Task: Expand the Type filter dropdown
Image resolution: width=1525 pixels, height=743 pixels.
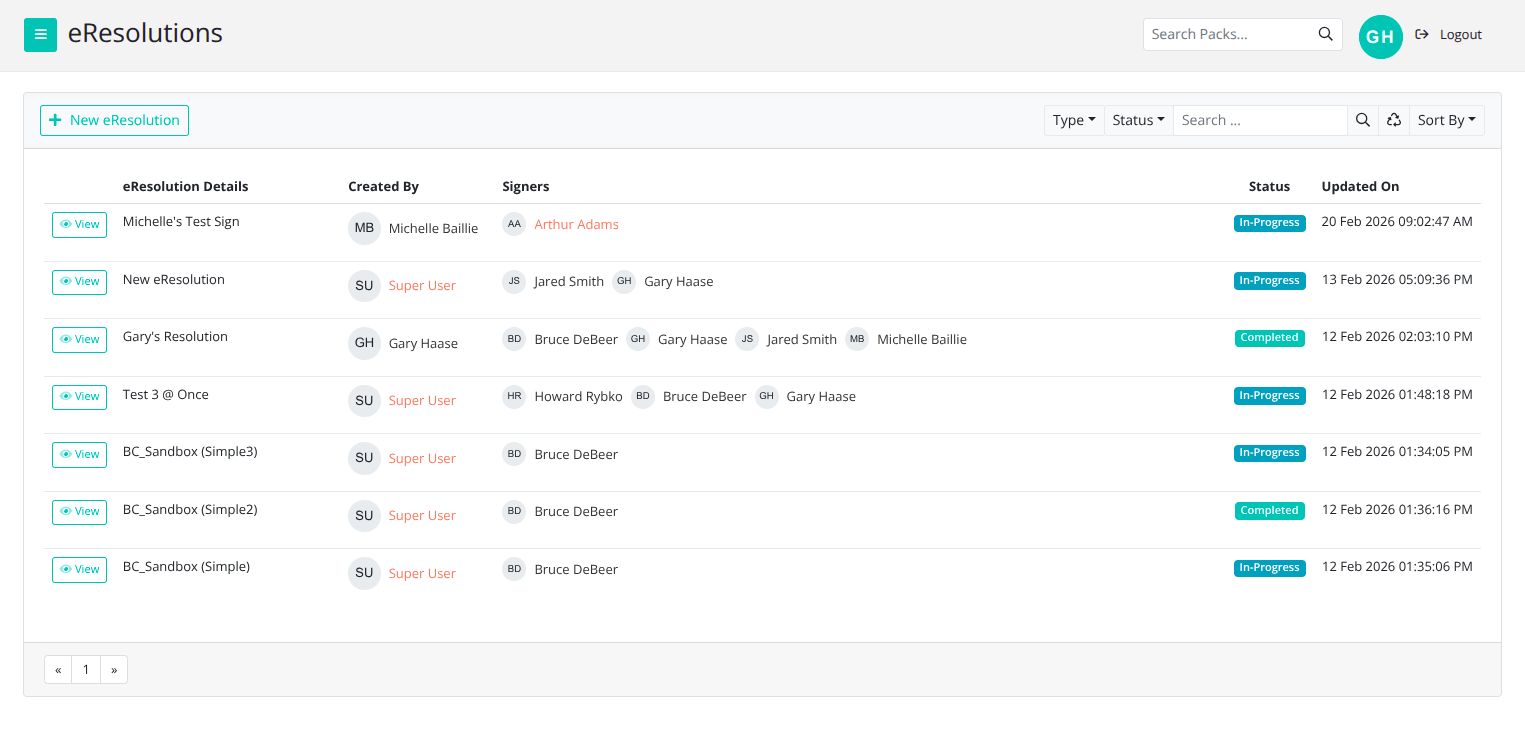Action: pos(1074,120)
